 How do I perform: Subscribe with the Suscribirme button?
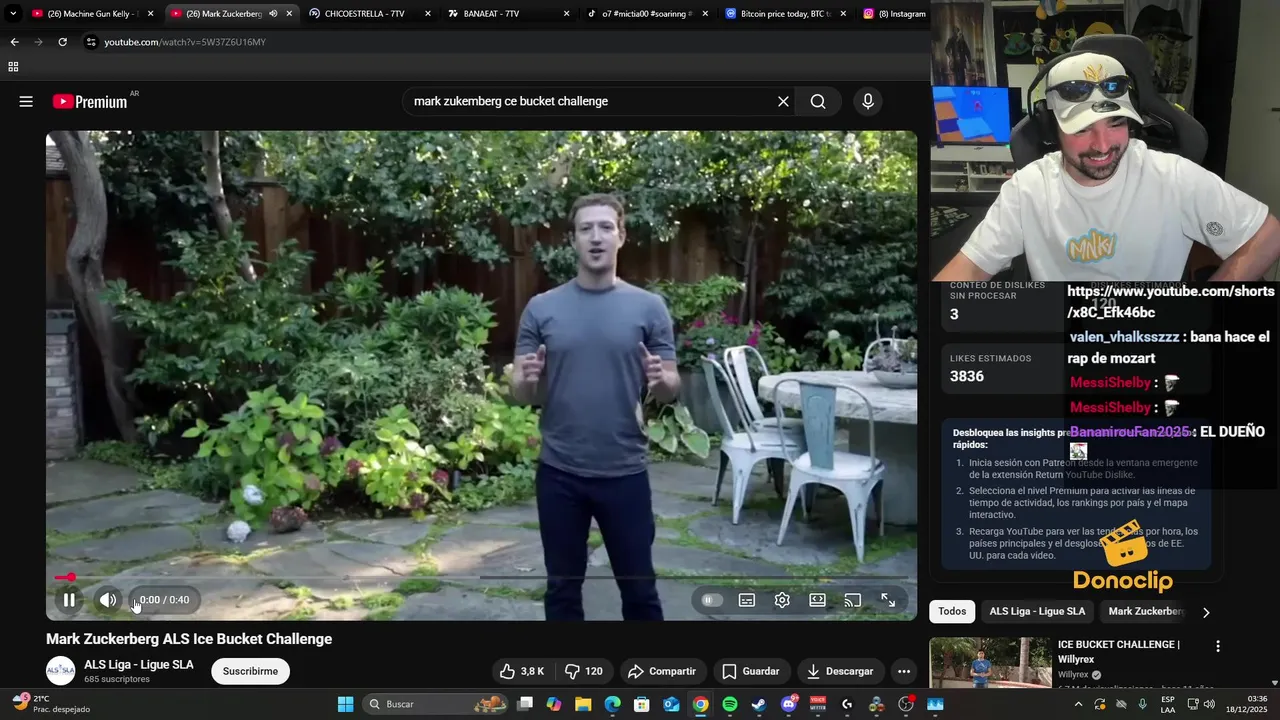coord(250,671)
